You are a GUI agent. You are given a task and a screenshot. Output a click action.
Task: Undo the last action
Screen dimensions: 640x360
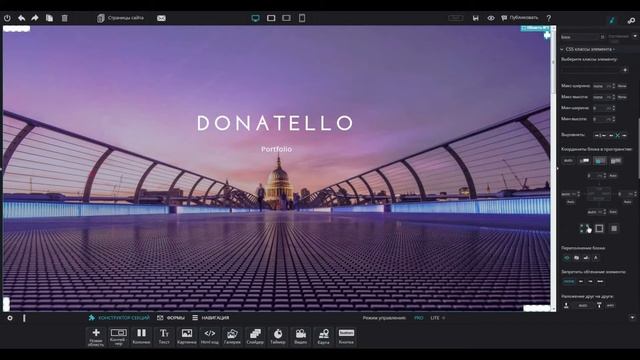(21, 18)
